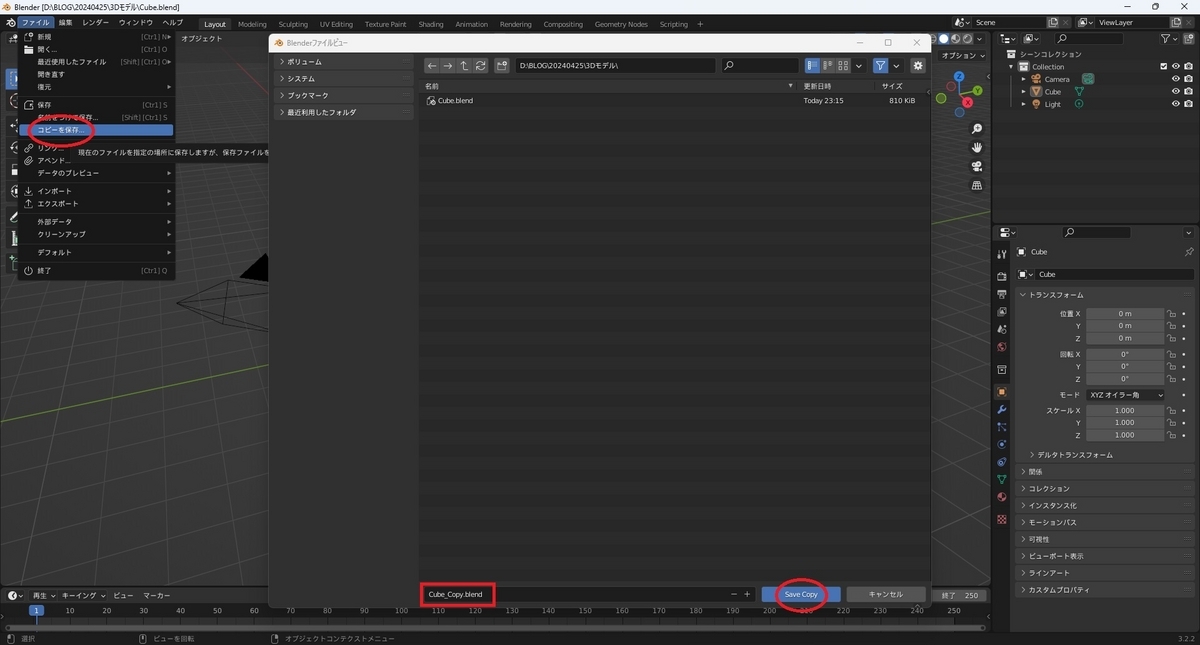1200x645 pixels.
Task: Switch to horizontal list display mode
Action: [x=828, y=66]
